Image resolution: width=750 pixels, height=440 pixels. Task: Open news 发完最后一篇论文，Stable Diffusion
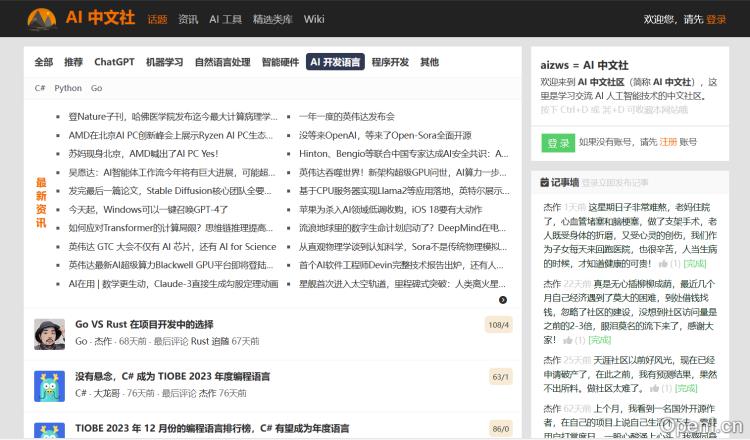(170, 191)
